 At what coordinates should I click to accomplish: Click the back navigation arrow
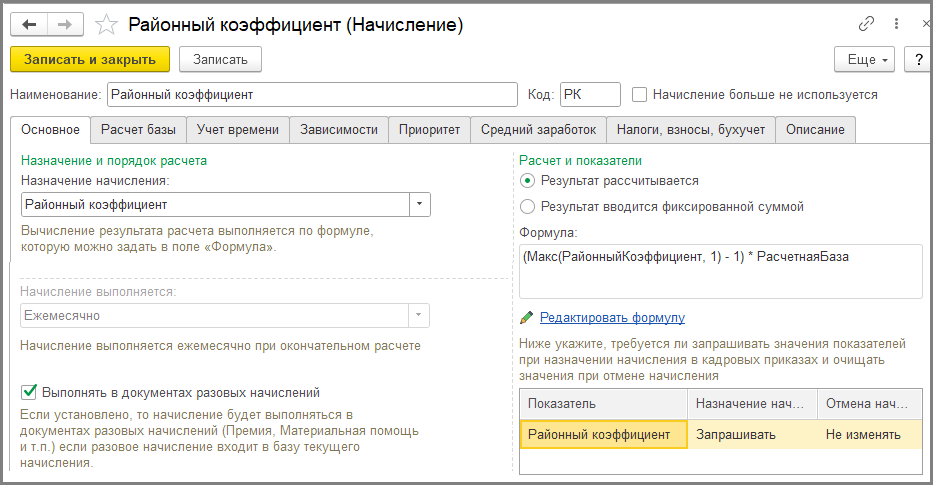pos(30,24)
